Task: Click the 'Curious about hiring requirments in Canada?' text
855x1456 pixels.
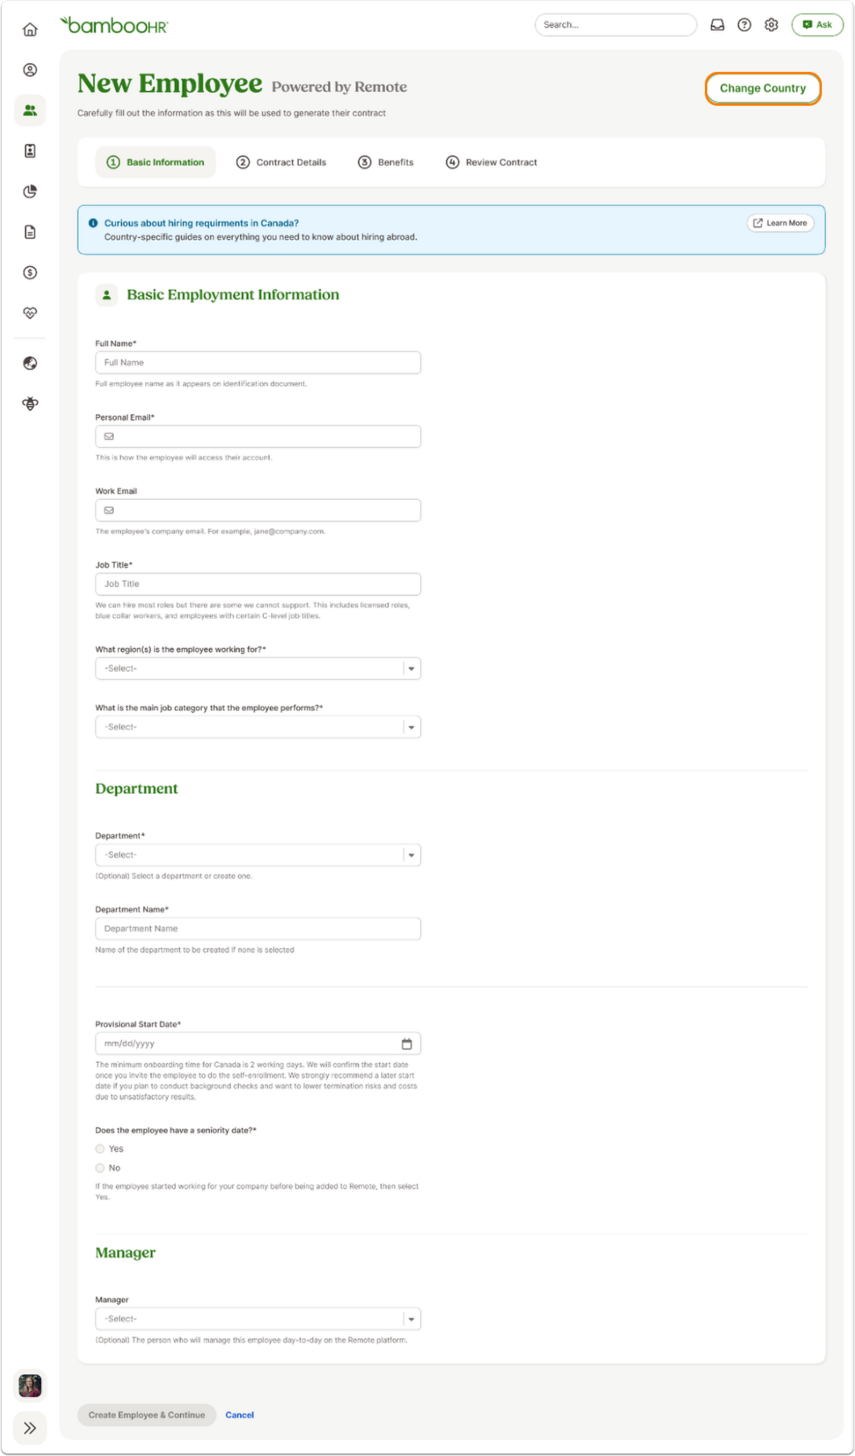Action: (201, 223)
